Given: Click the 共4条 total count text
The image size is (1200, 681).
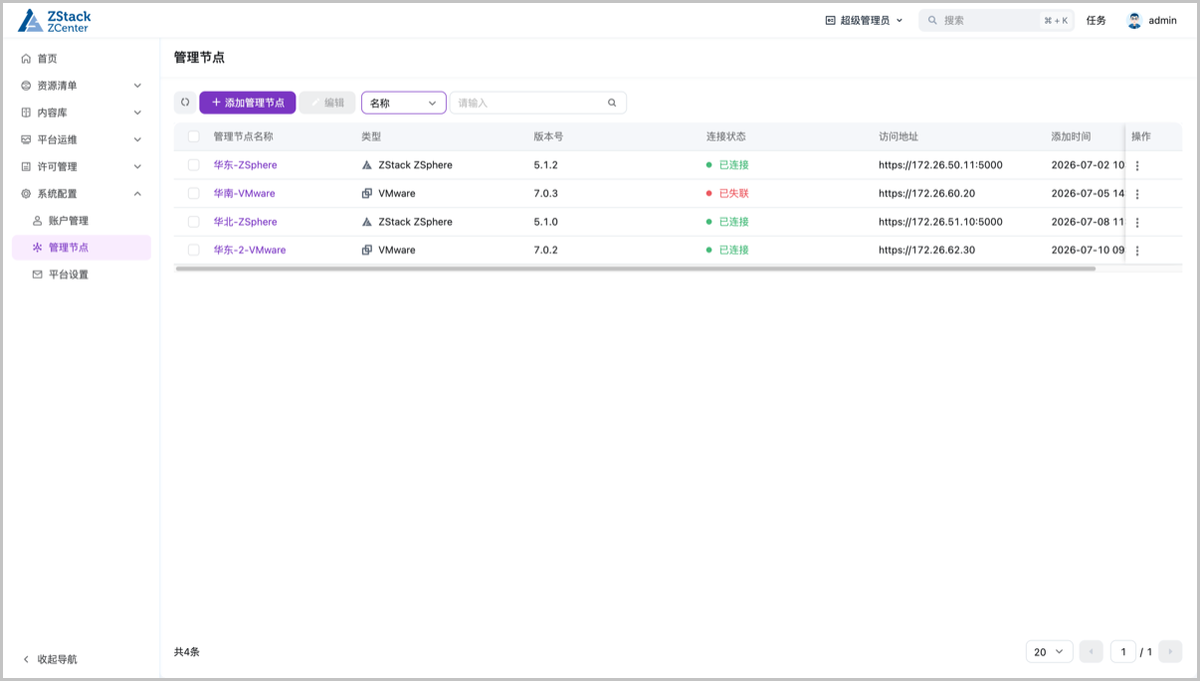Looking at the screenshot, I should pyautogui.click(x=187, y=651).
